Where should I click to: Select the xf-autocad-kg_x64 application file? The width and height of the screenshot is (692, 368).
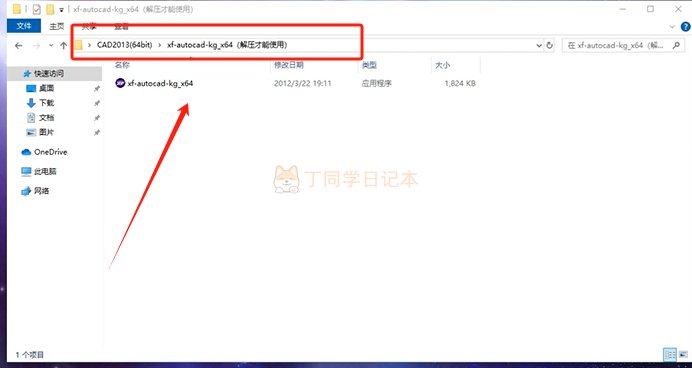click(x=160, y=83)
